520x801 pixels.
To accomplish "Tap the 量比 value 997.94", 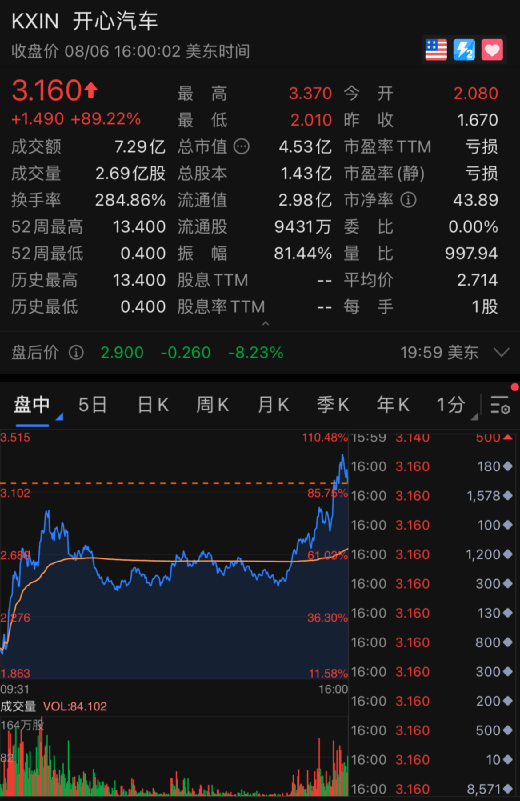I will point(471,253).
